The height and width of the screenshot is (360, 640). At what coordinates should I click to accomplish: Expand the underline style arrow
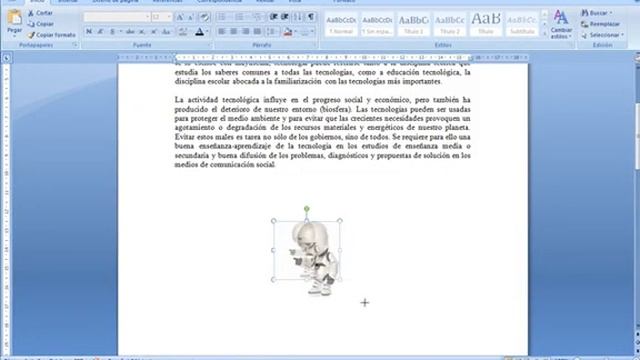[x=120, y=32]
